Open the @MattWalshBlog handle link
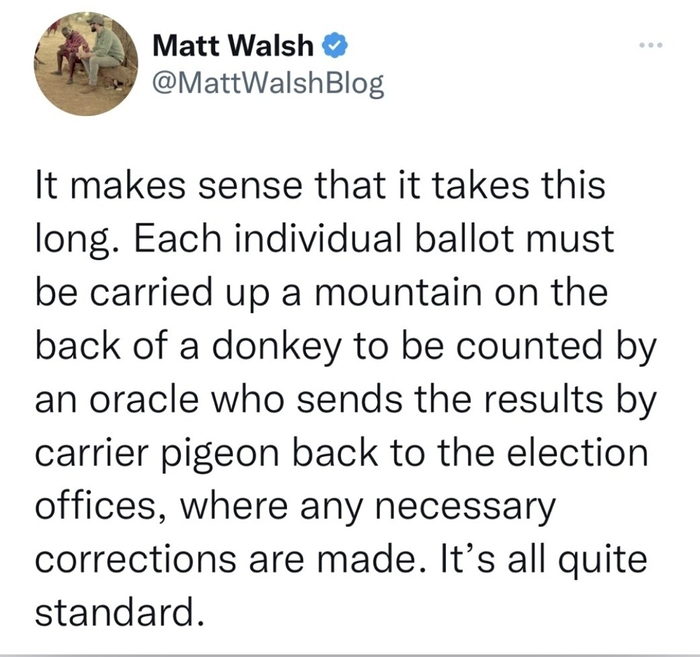This screenshot has height=657, width=700. (265, 84)
